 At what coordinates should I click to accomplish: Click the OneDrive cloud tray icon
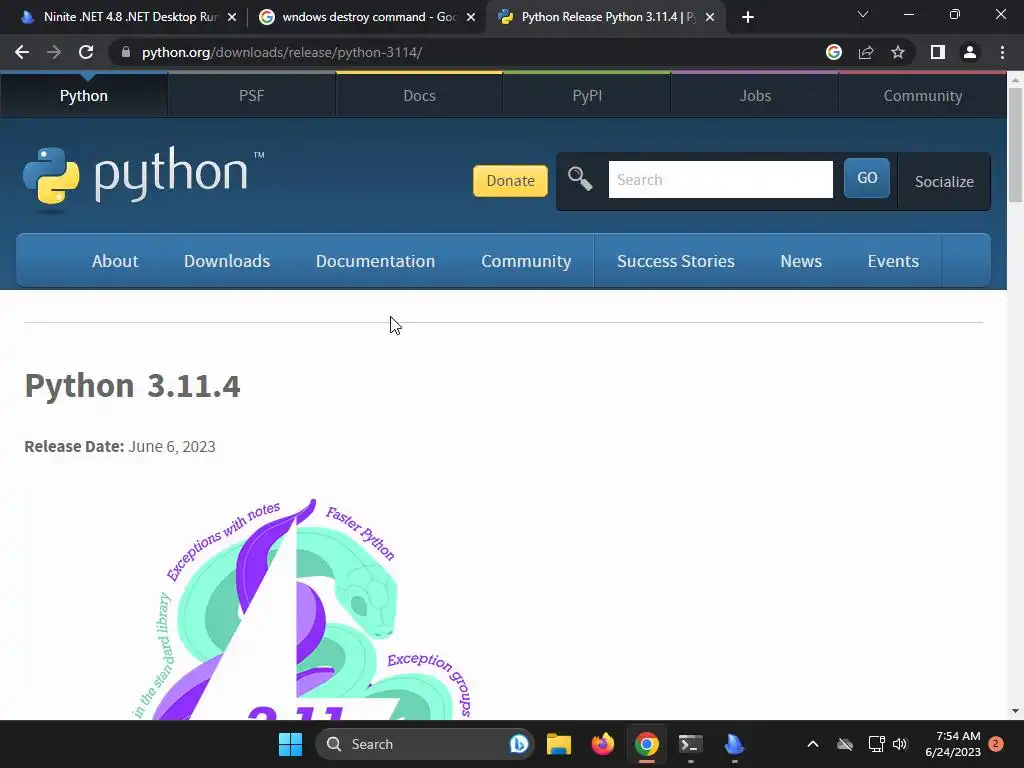(x=845, y=744)
